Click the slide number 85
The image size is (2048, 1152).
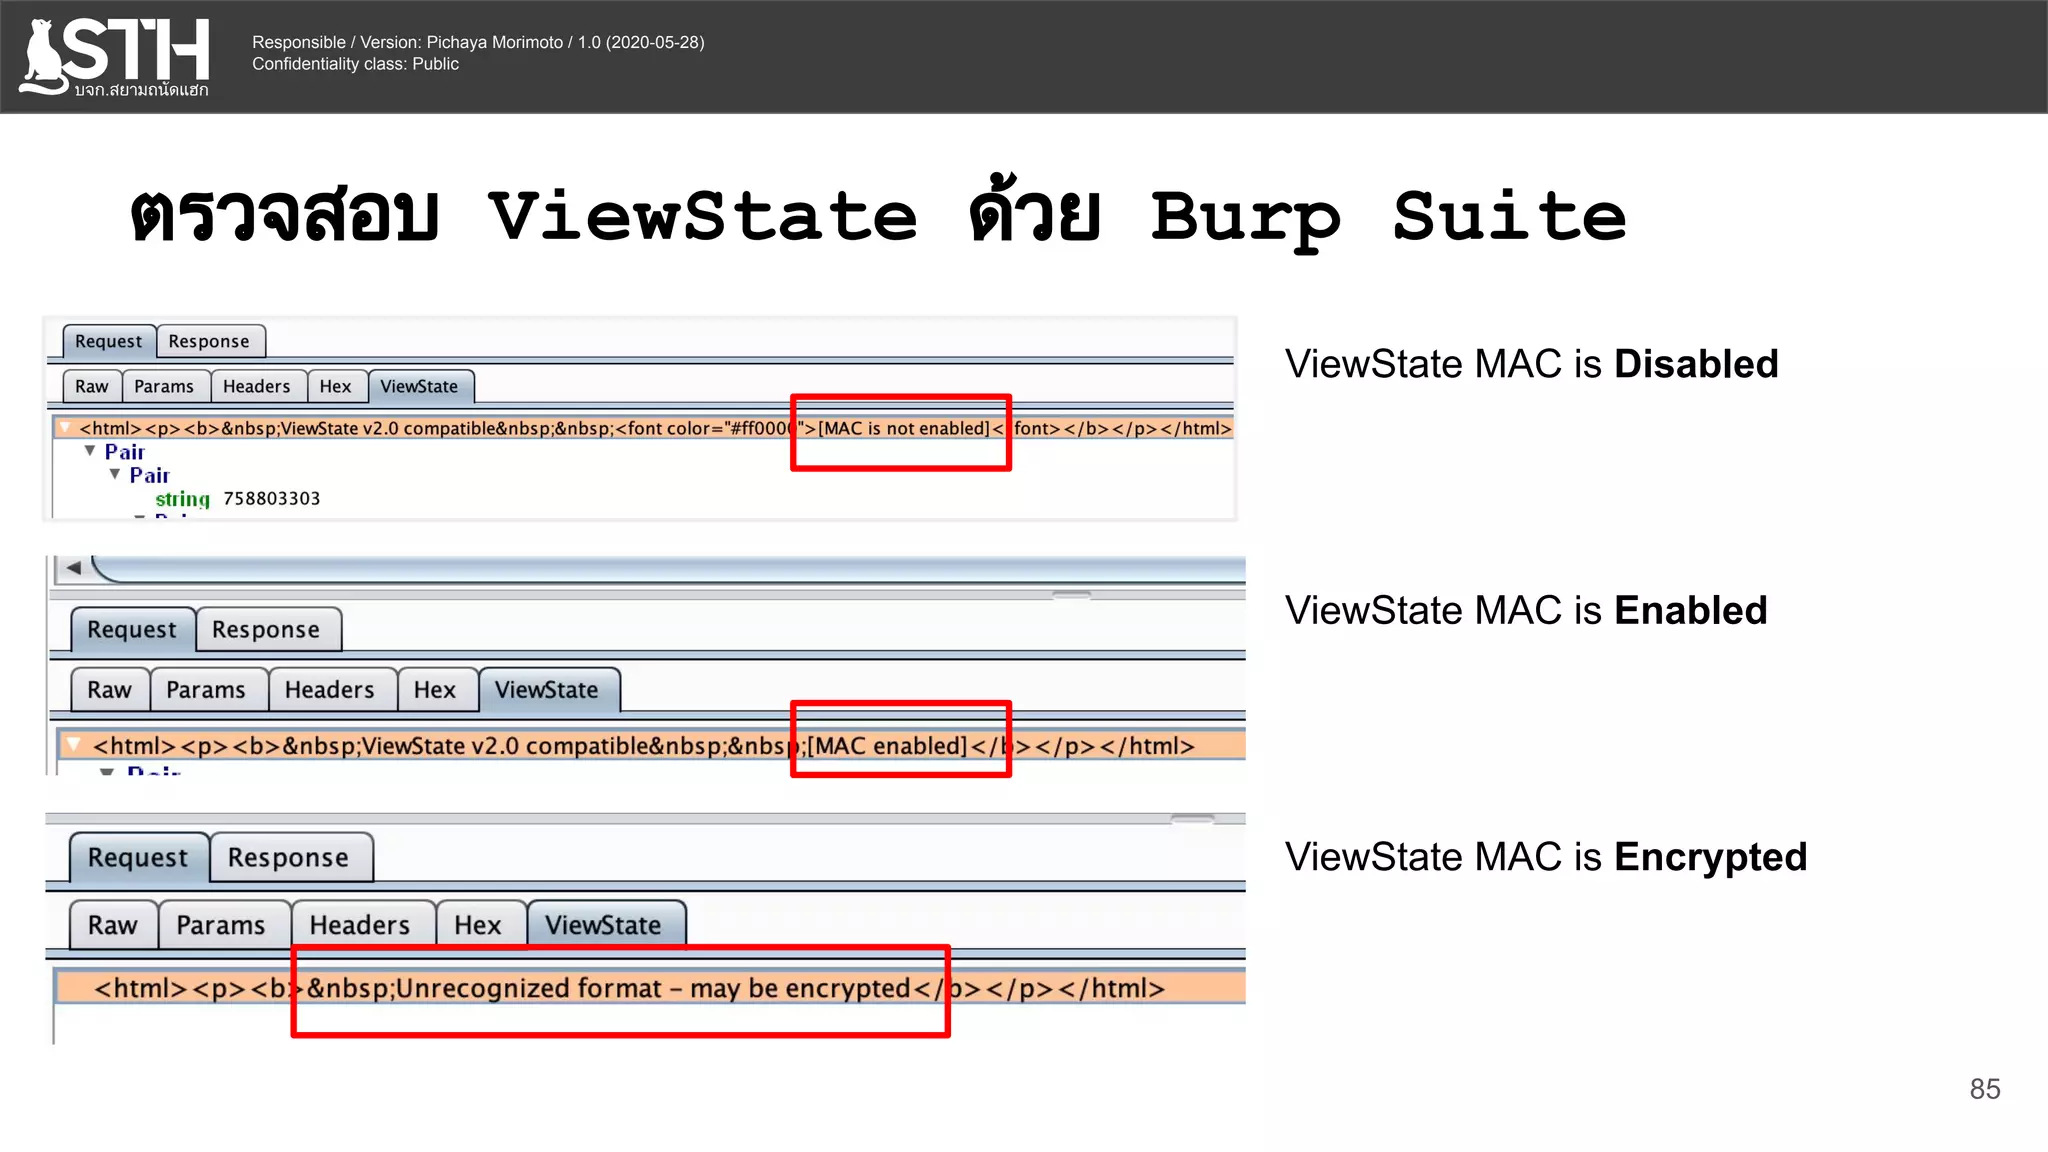coord(1985,1089)
